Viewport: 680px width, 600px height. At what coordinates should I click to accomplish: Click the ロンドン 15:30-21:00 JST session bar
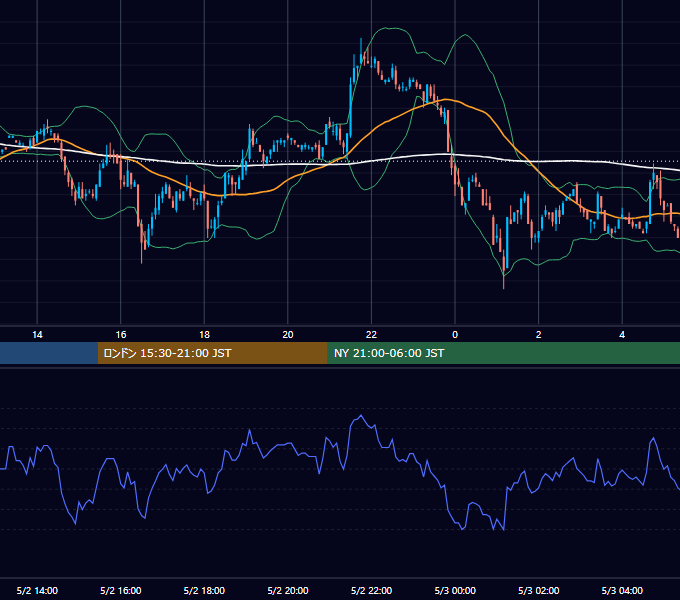coord(212,353)
